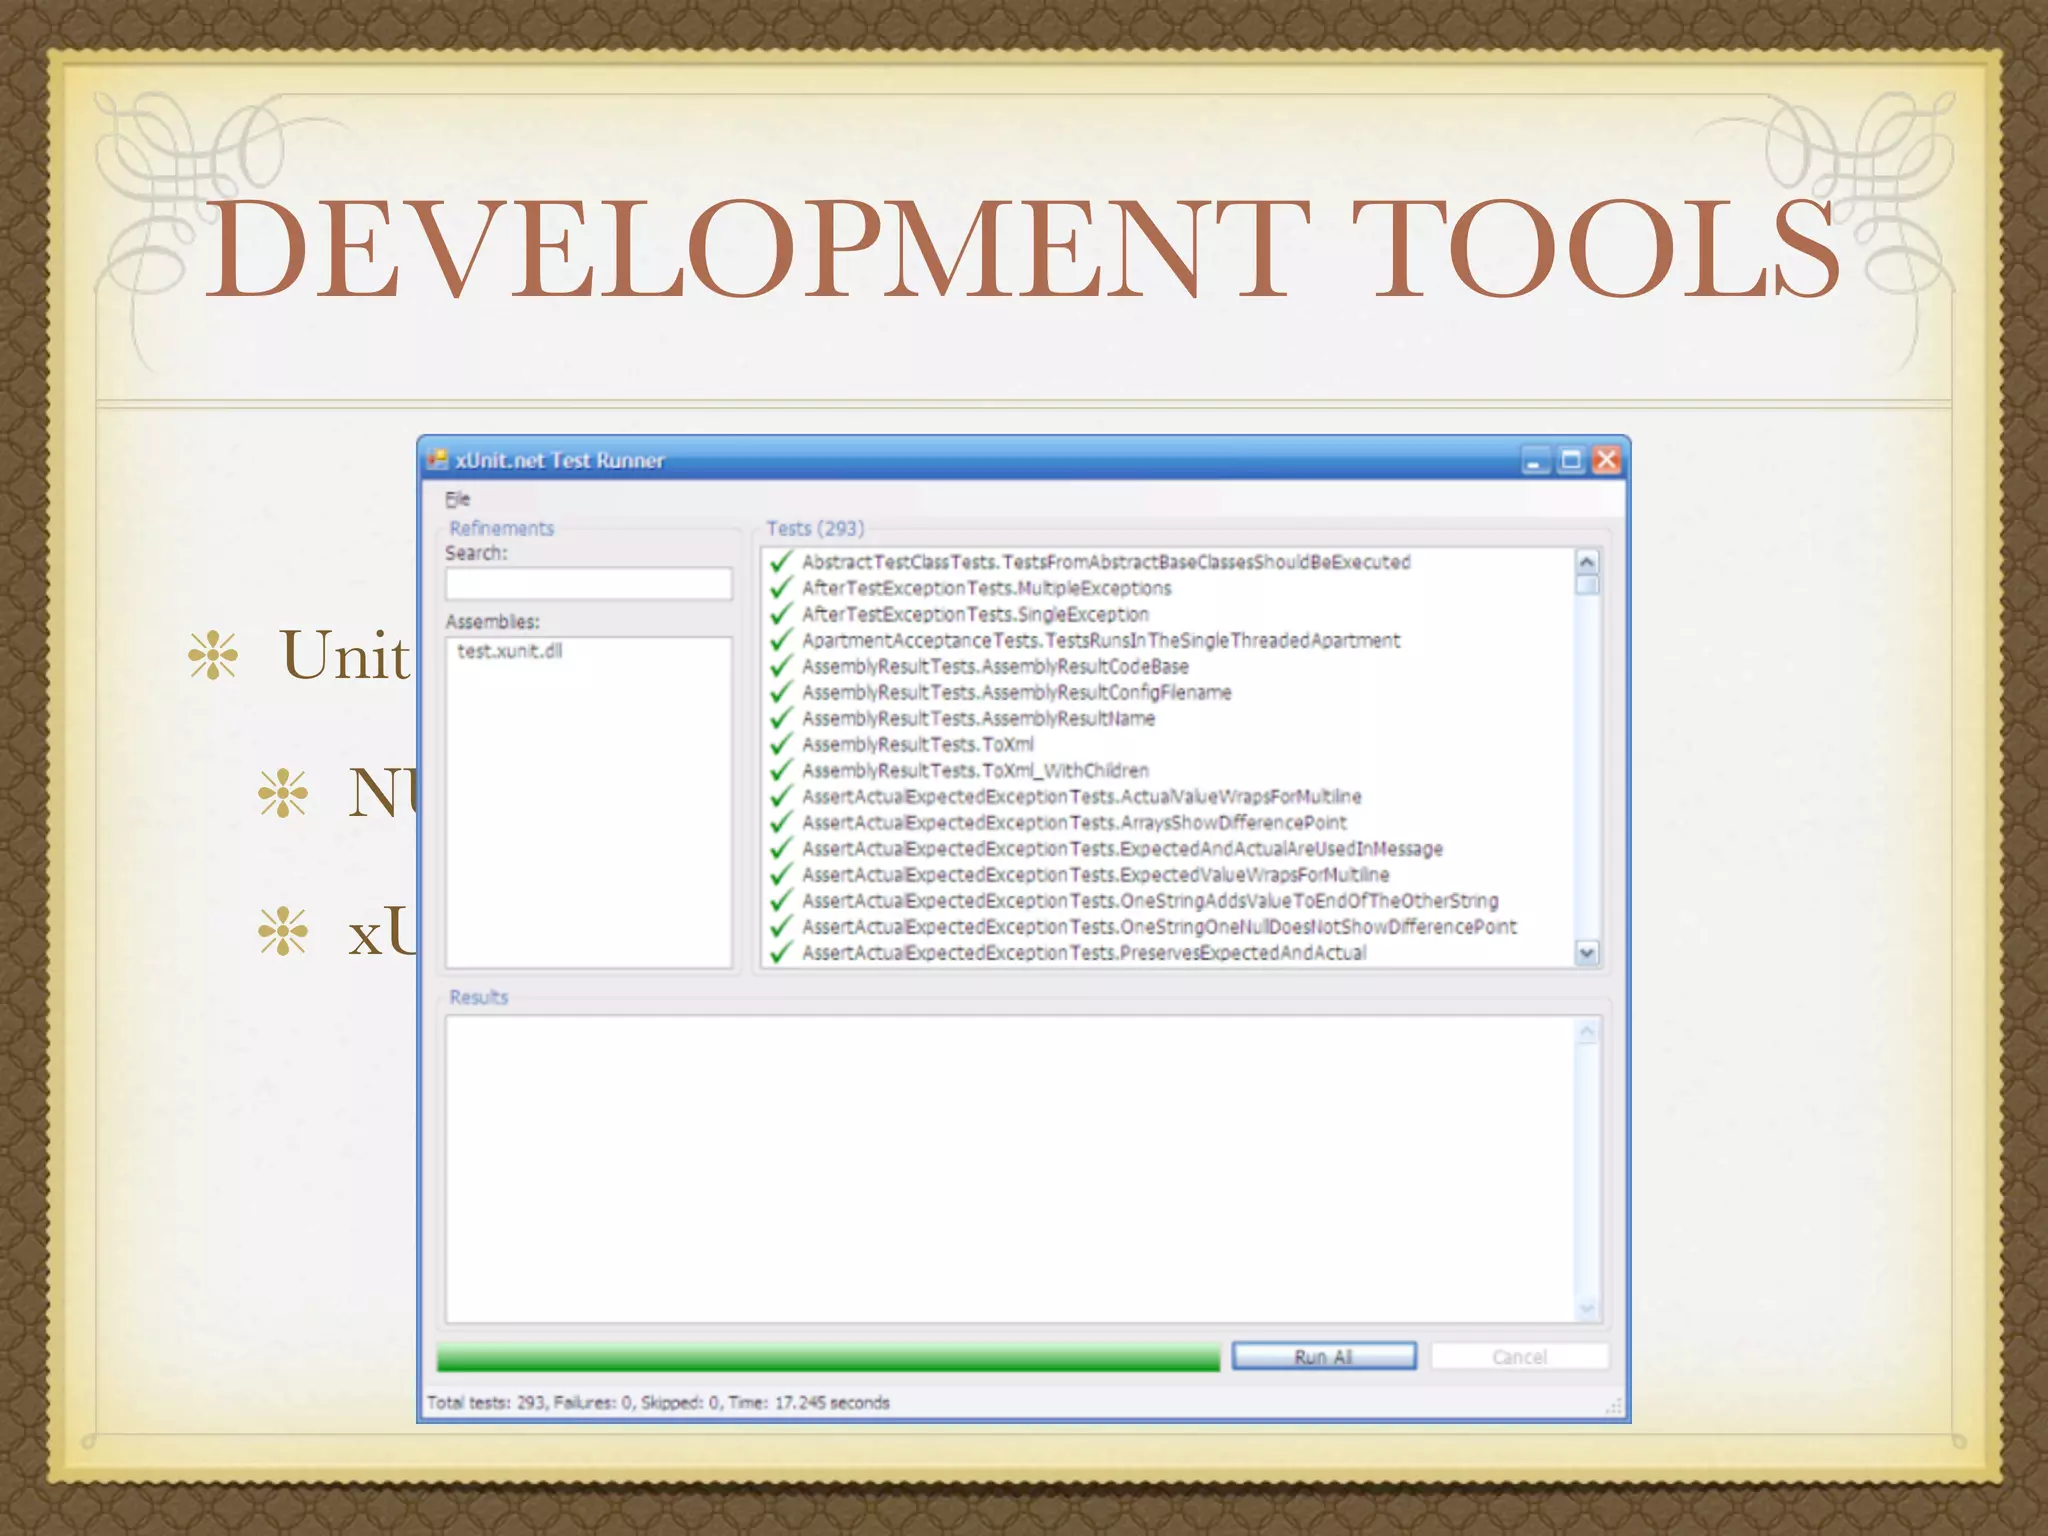Image resolution: width=2048 pixels, height=1536 pixels.
Task: Select AfterTestExceptionTests.MultipleExceptions test
Action: point(986,588)
